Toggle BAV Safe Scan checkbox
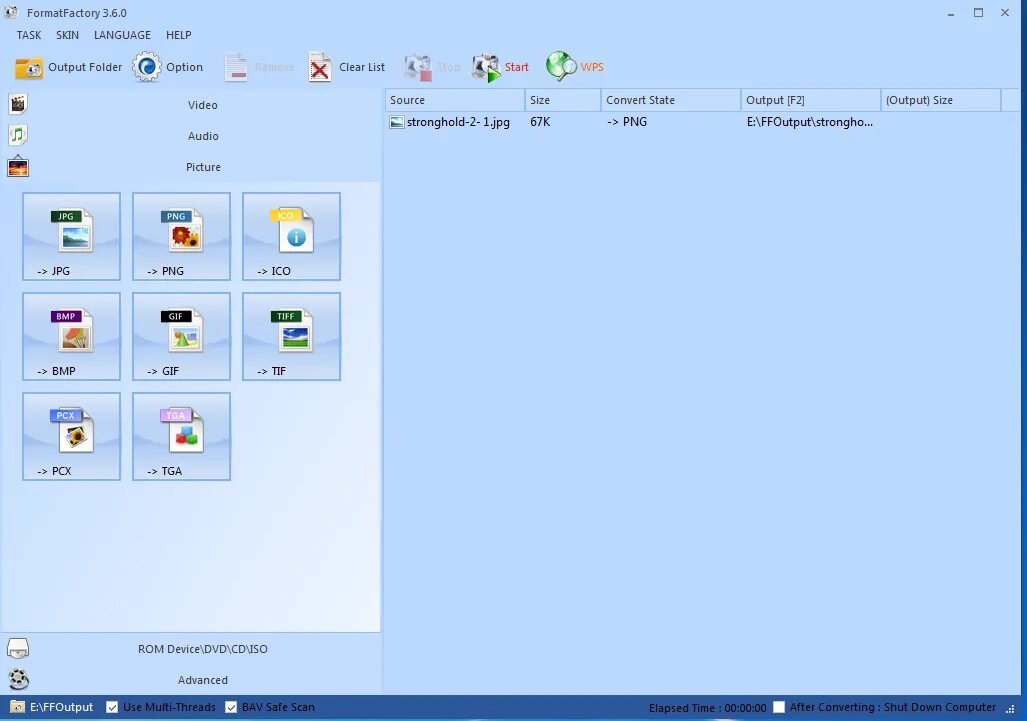The height and width of the screenshot is (721, 1027). [x=231, y=707]
